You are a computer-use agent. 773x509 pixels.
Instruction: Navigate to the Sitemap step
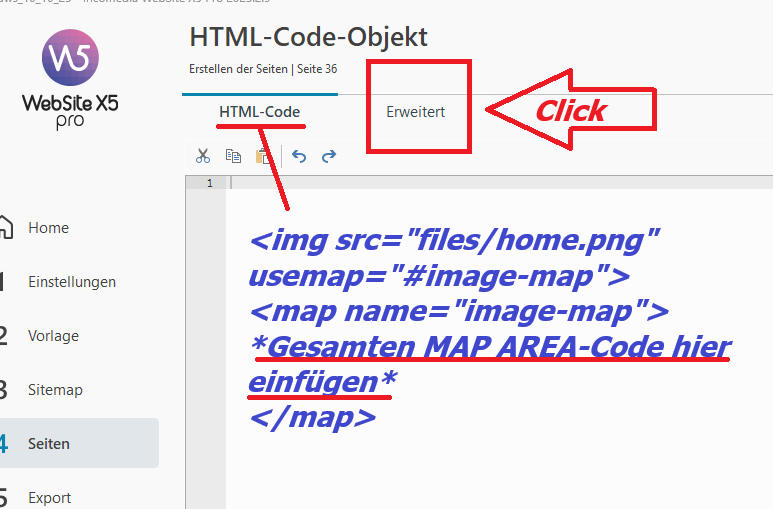pos(55,390)
